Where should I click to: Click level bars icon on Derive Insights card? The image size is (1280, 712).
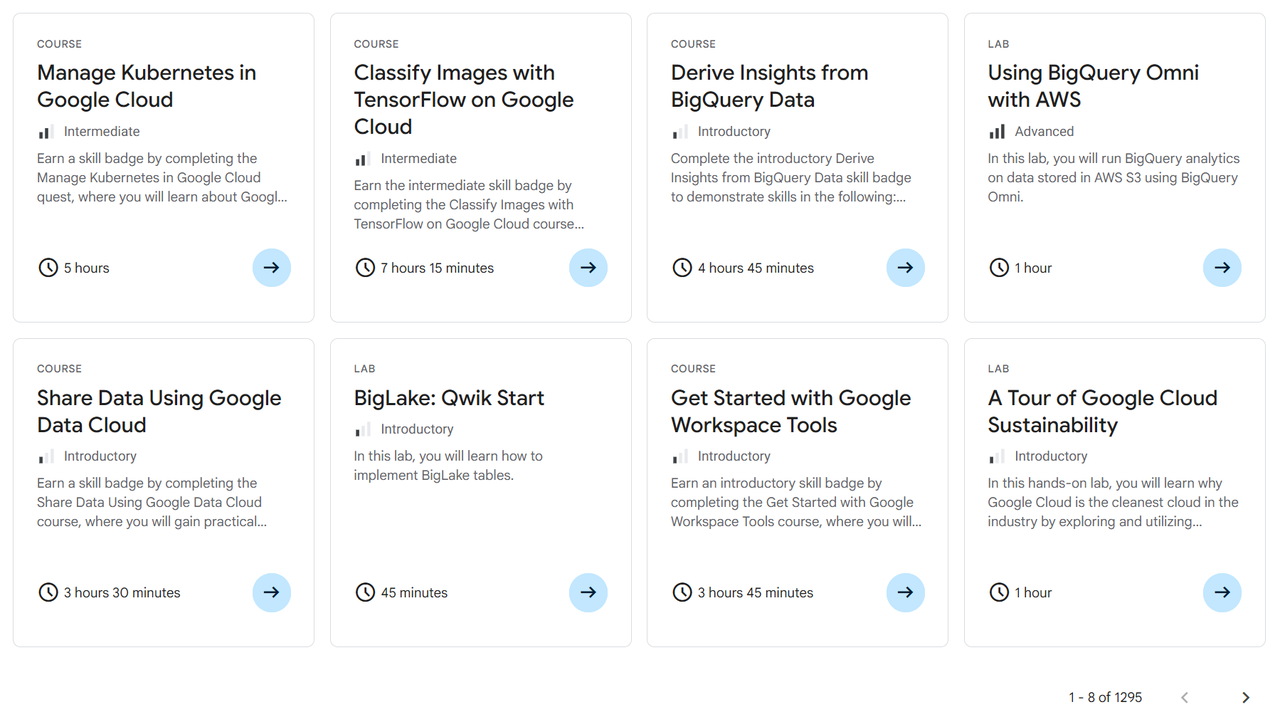680,132
